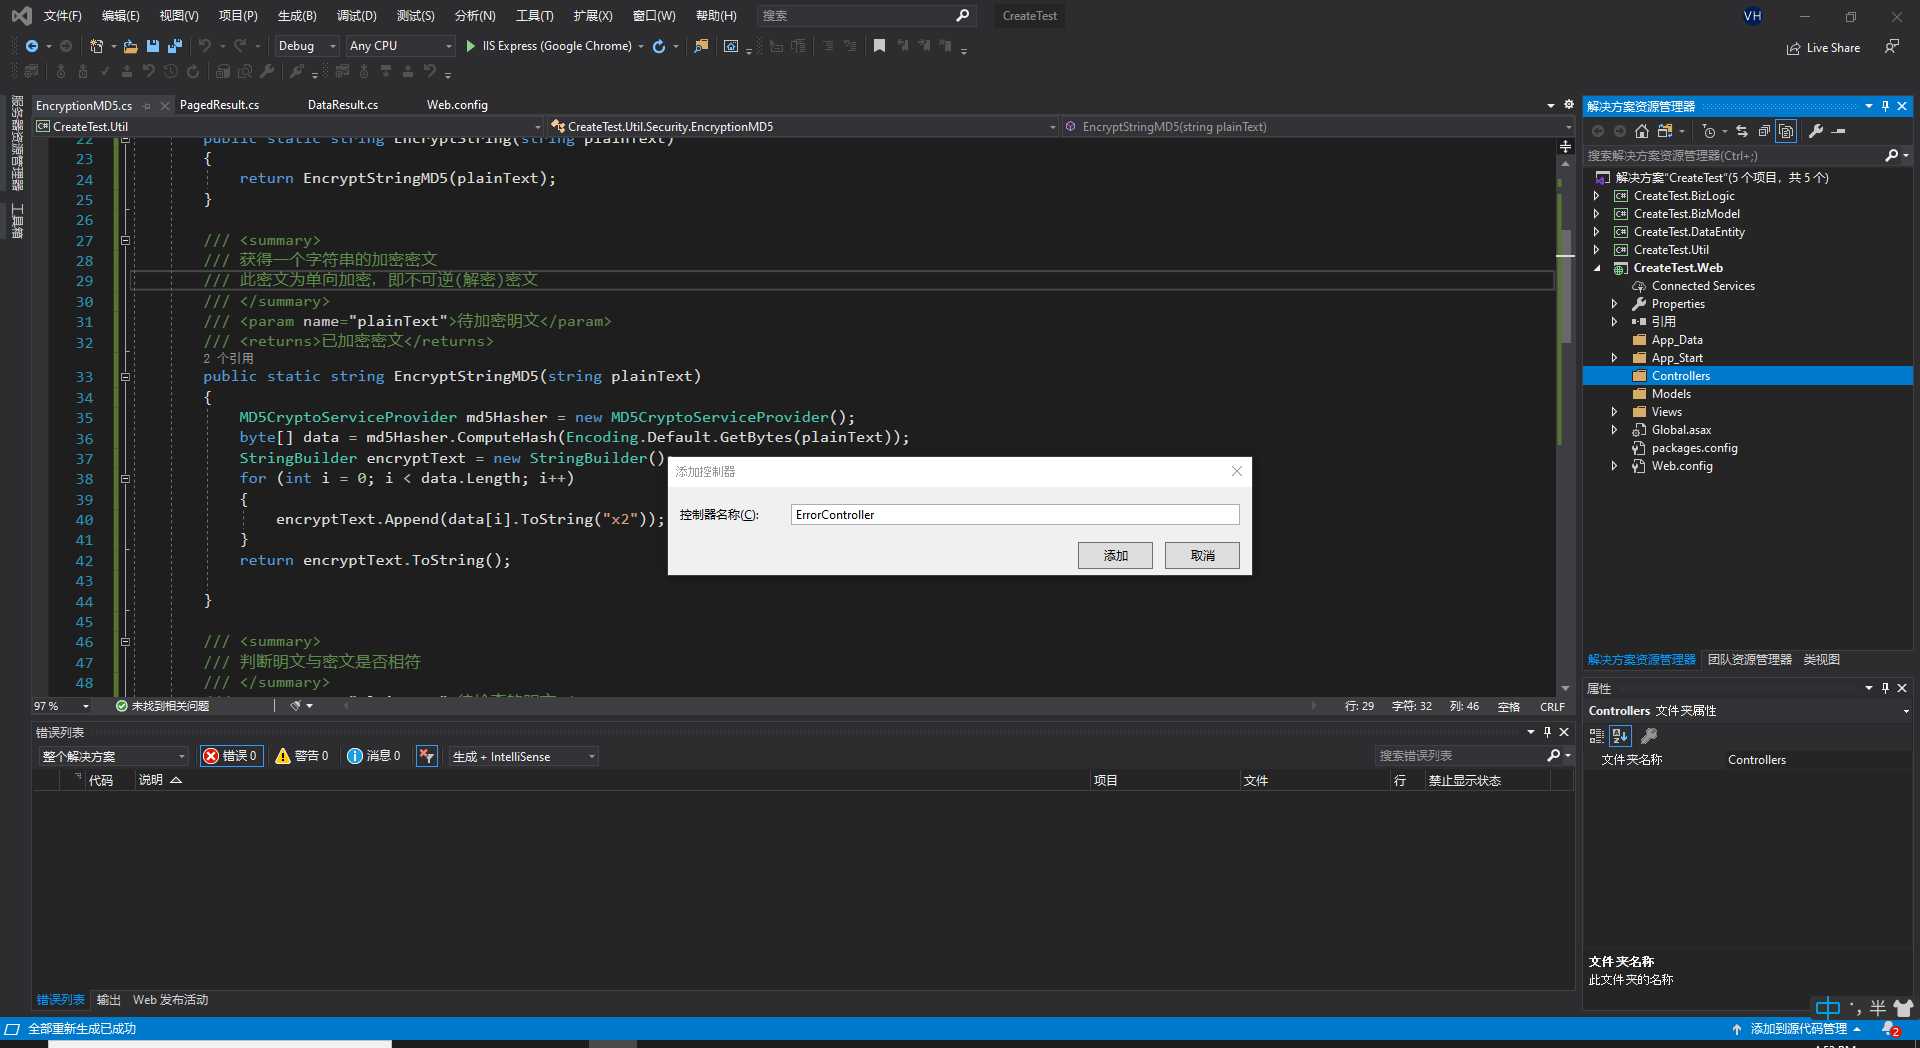Toggle show all files in Solution Explorer
The width and height of the screenshot is (1920, 1048).
click(1786, 131)
